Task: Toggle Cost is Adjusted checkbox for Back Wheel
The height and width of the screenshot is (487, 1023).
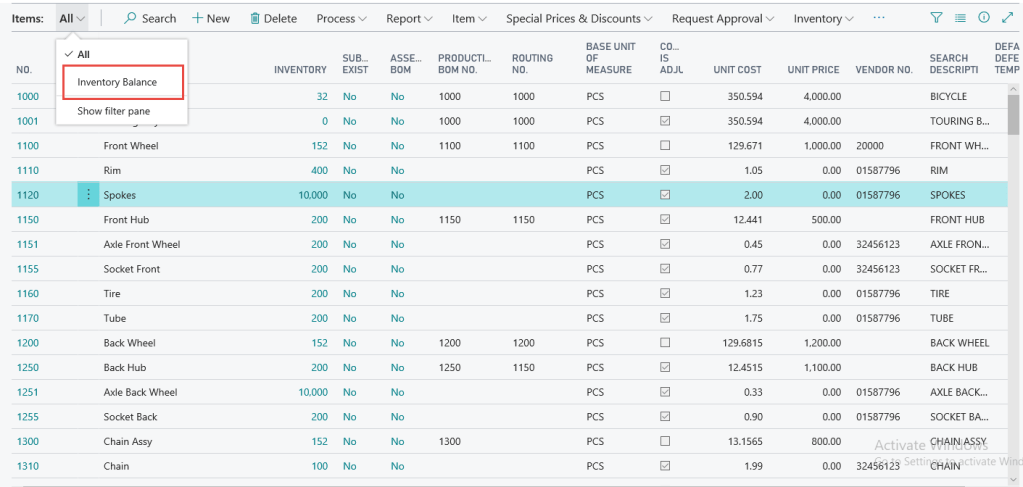Action: pos(664,342)
